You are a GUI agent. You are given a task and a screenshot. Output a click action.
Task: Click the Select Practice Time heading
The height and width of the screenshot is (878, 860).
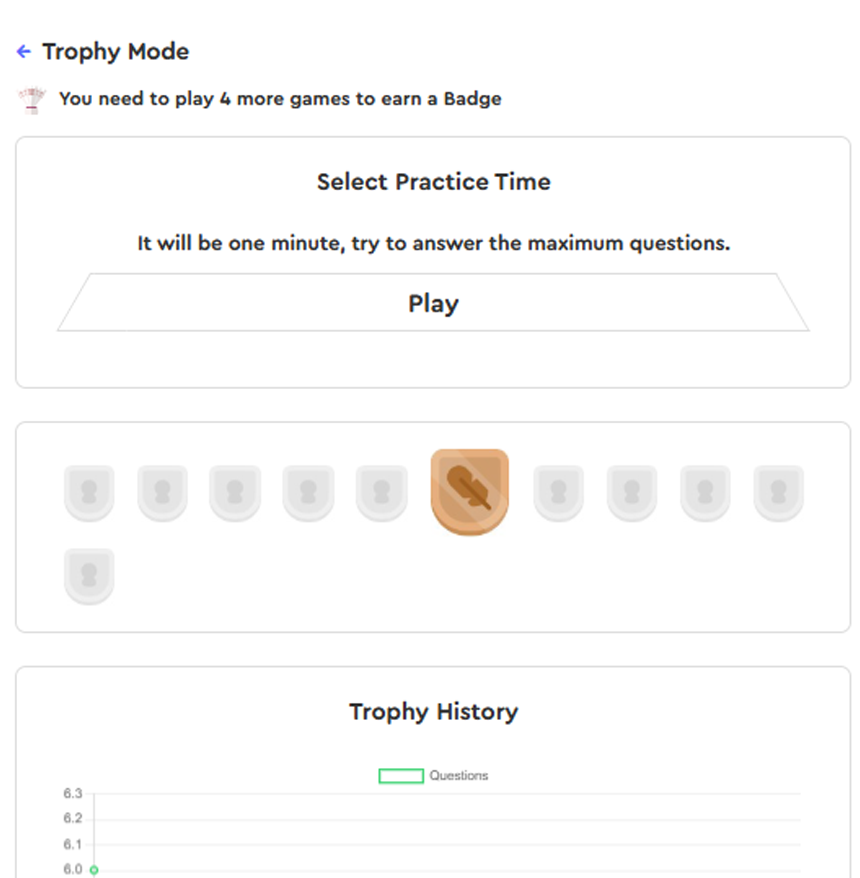[433, 182]
